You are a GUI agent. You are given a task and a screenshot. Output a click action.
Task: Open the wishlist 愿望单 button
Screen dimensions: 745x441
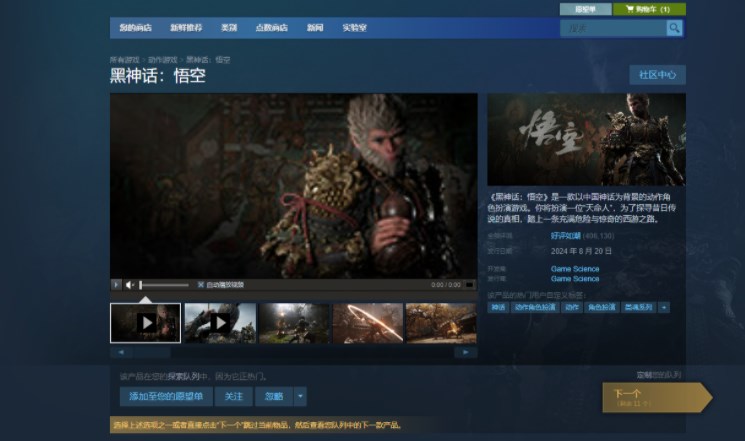point(585,9)
